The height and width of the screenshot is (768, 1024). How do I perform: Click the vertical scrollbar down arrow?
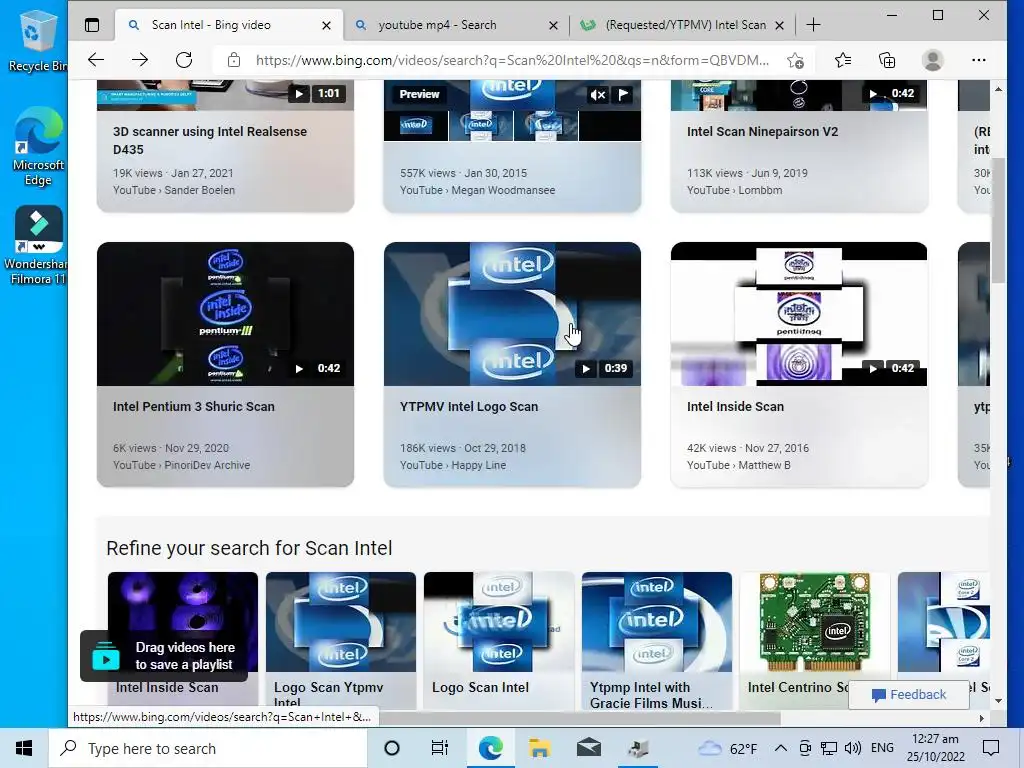click(998, 701)
